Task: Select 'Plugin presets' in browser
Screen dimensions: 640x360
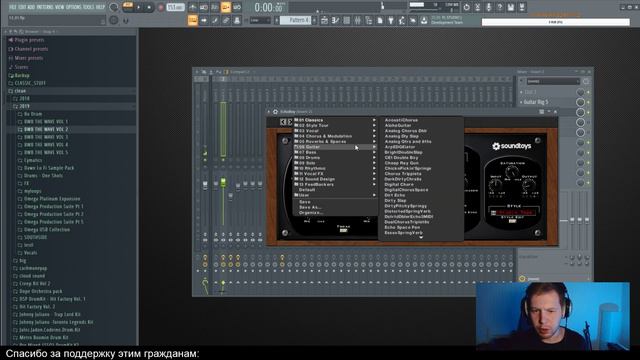Action: coord(29,40)
